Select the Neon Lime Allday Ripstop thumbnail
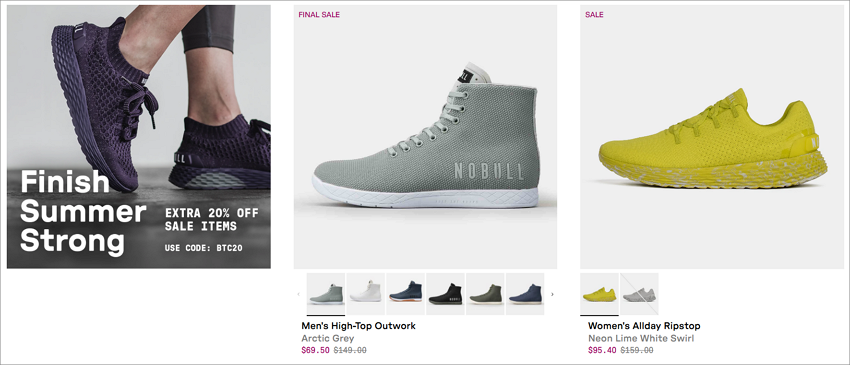 tap(599, 294)
